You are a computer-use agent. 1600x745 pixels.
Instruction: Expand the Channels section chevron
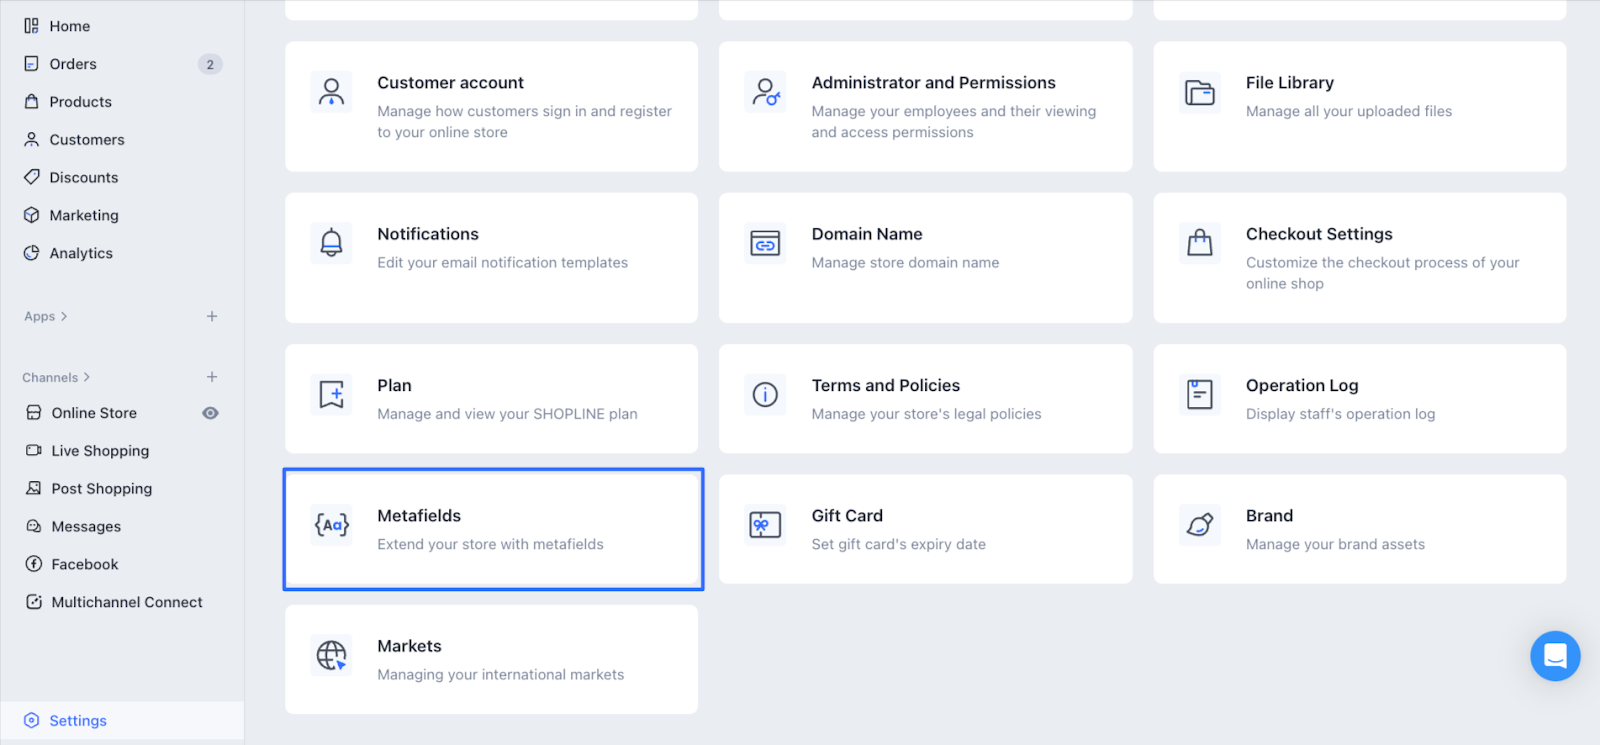pos(87,378)
